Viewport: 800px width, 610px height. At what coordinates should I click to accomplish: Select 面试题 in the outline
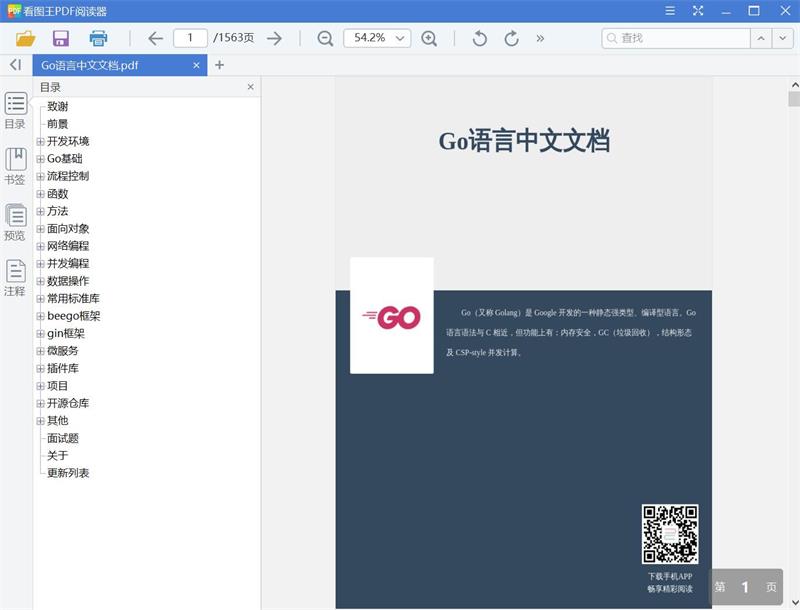click(x=63, y=438)
